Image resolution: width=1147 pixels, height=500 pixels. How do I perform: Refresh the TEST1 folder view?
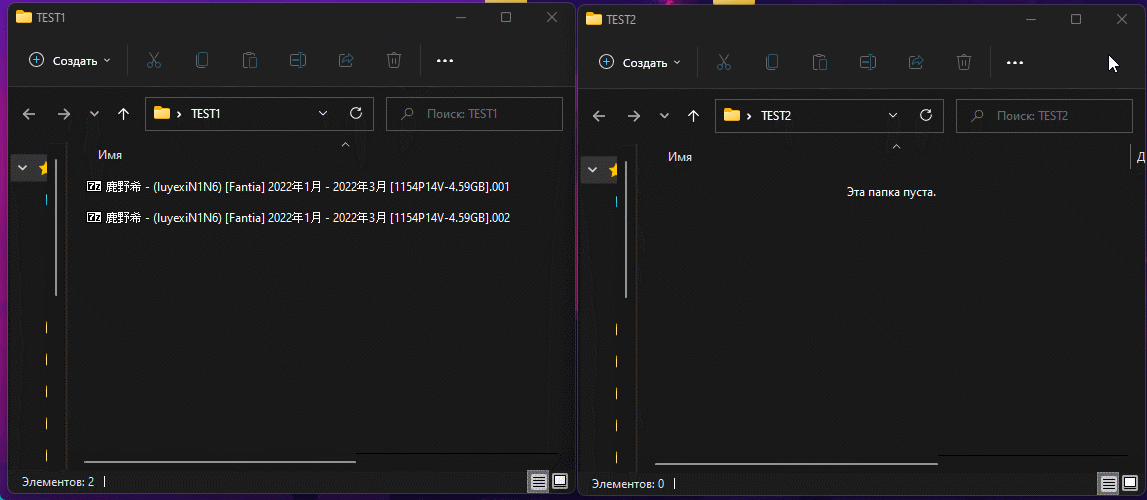click(x=356, y=113)
